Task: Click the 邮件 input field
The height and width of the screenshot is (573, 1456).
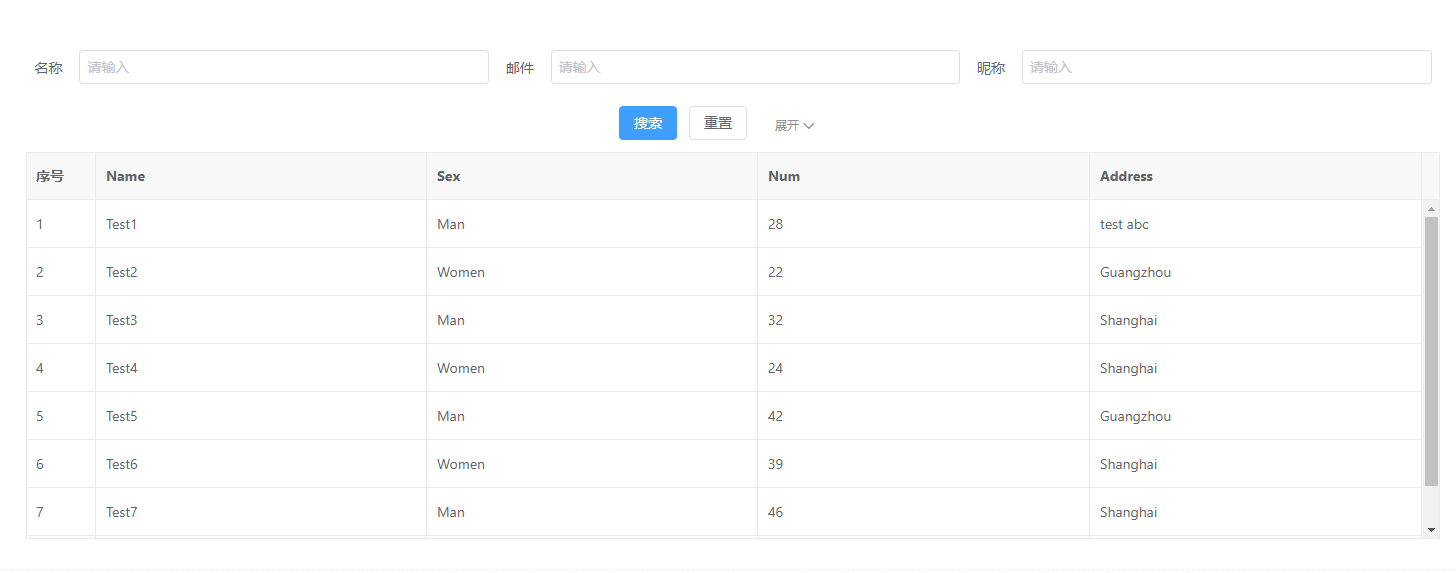Action: coord(755,67)
